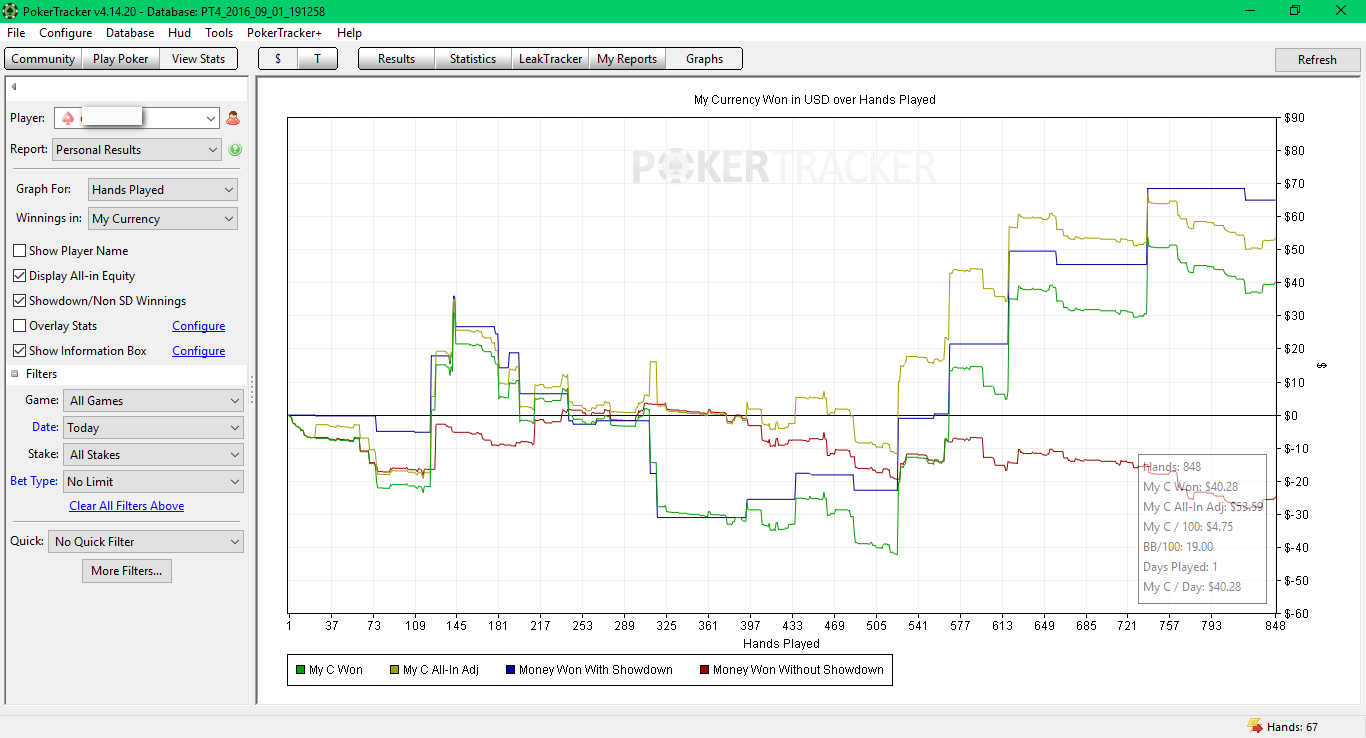Image resolution: width=1366 pixels, height=738 pixels.
Task: Open the Bet Type dropdown set to No Limit
Action: 153,482
